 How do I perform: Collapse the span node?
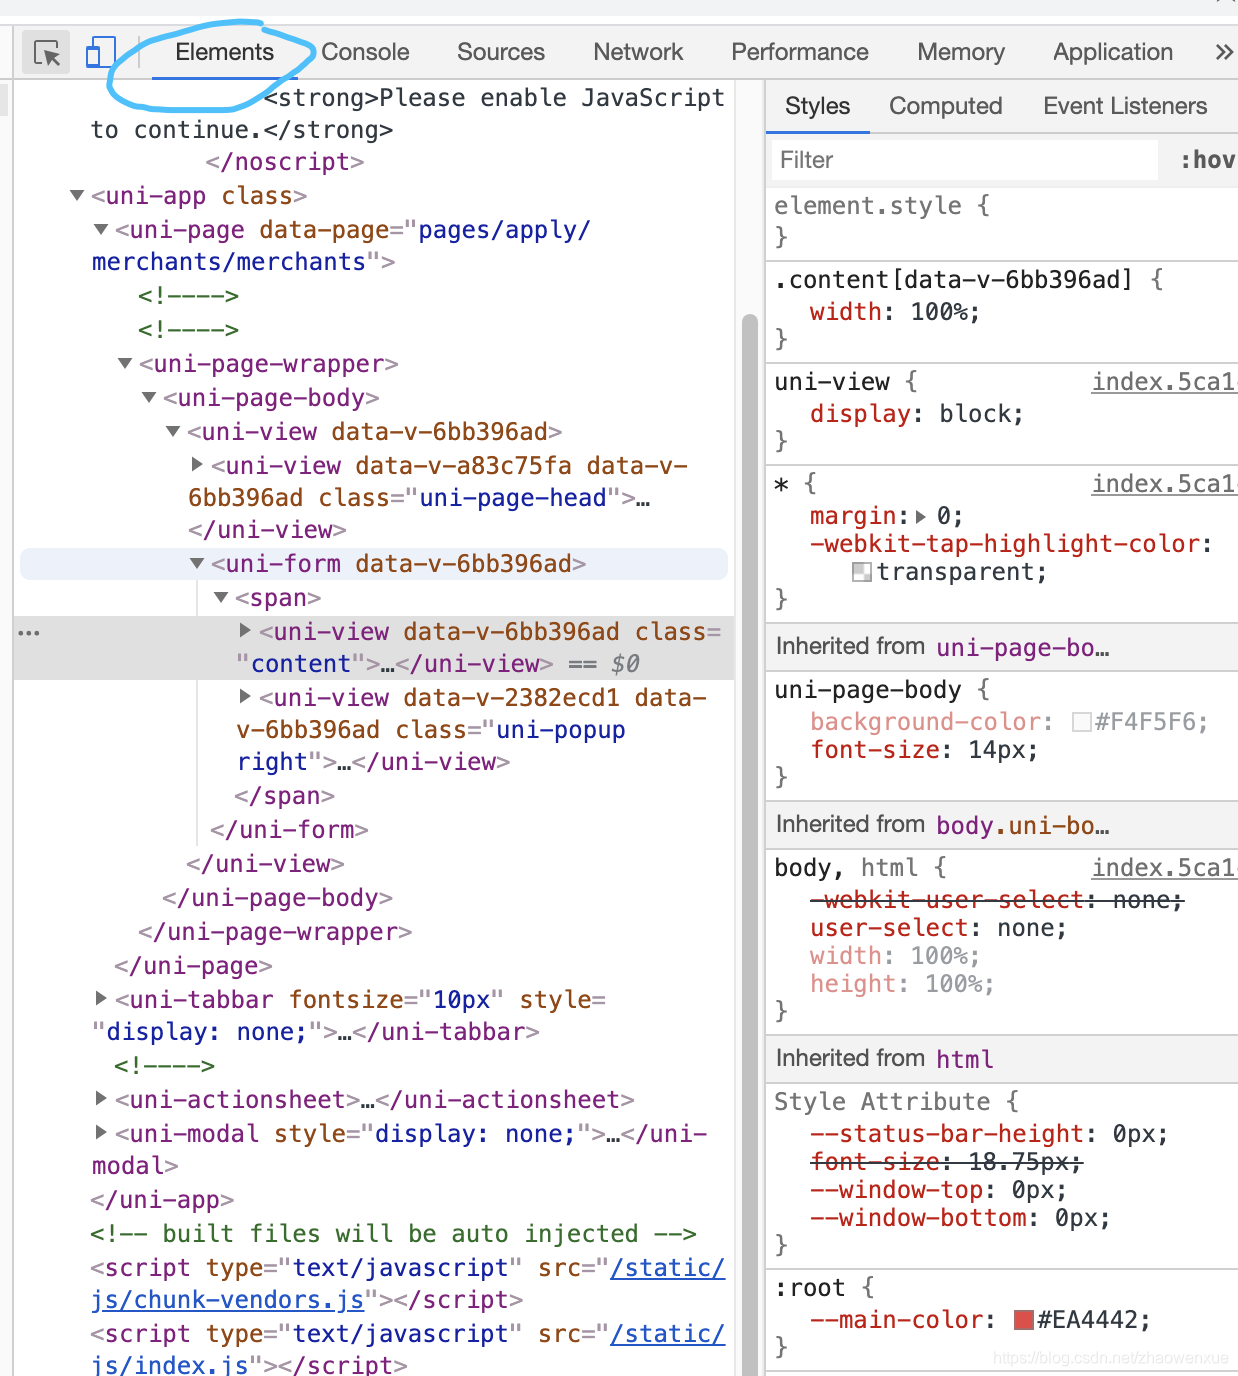[221, 598]
